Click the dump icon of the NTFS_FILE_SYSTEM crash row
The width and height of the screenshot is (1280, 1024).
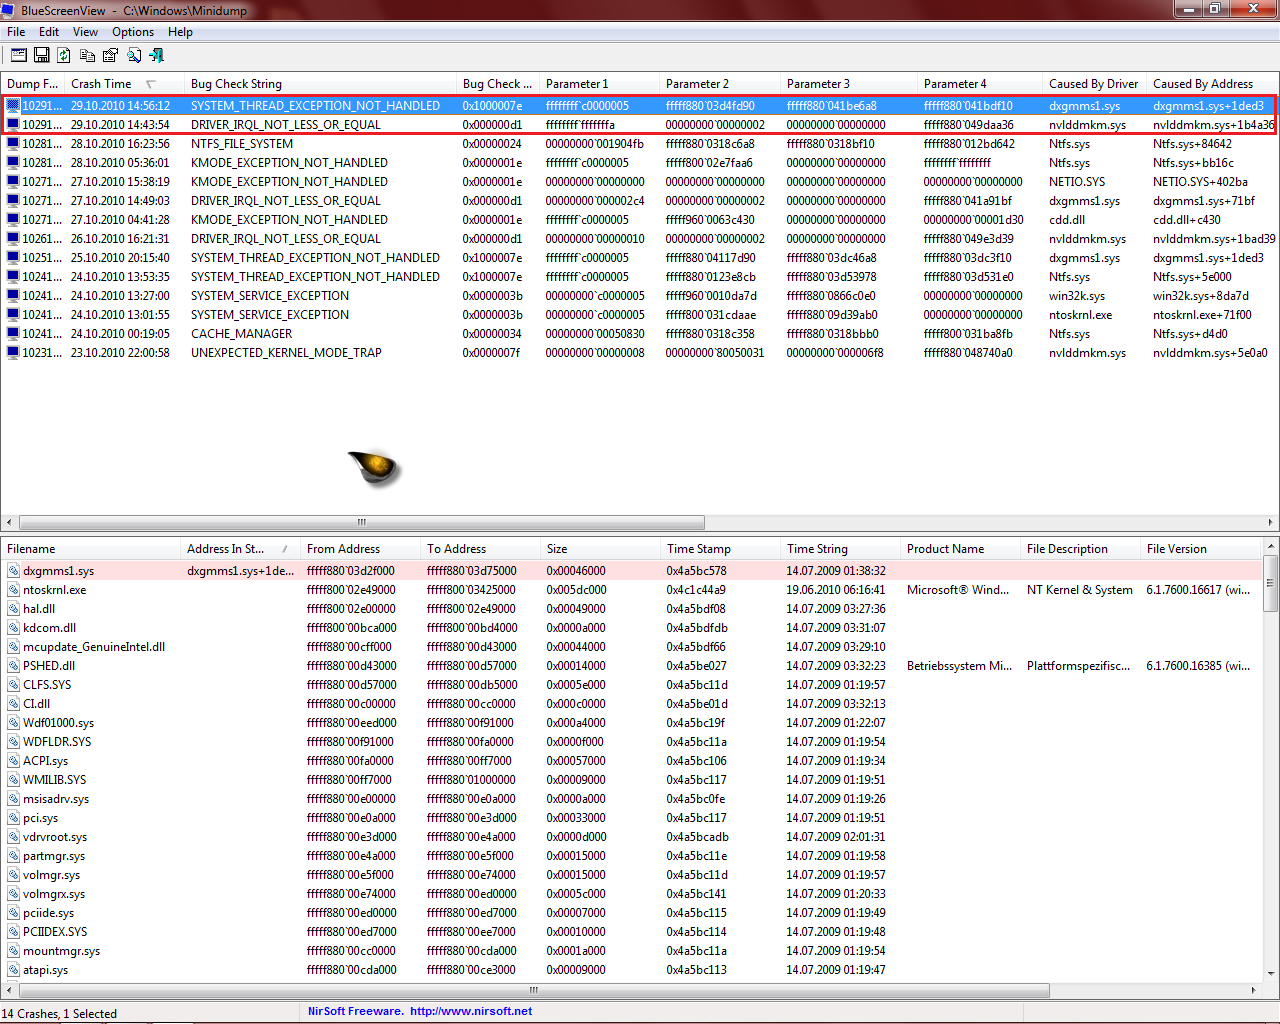click(x=13, y=144)
